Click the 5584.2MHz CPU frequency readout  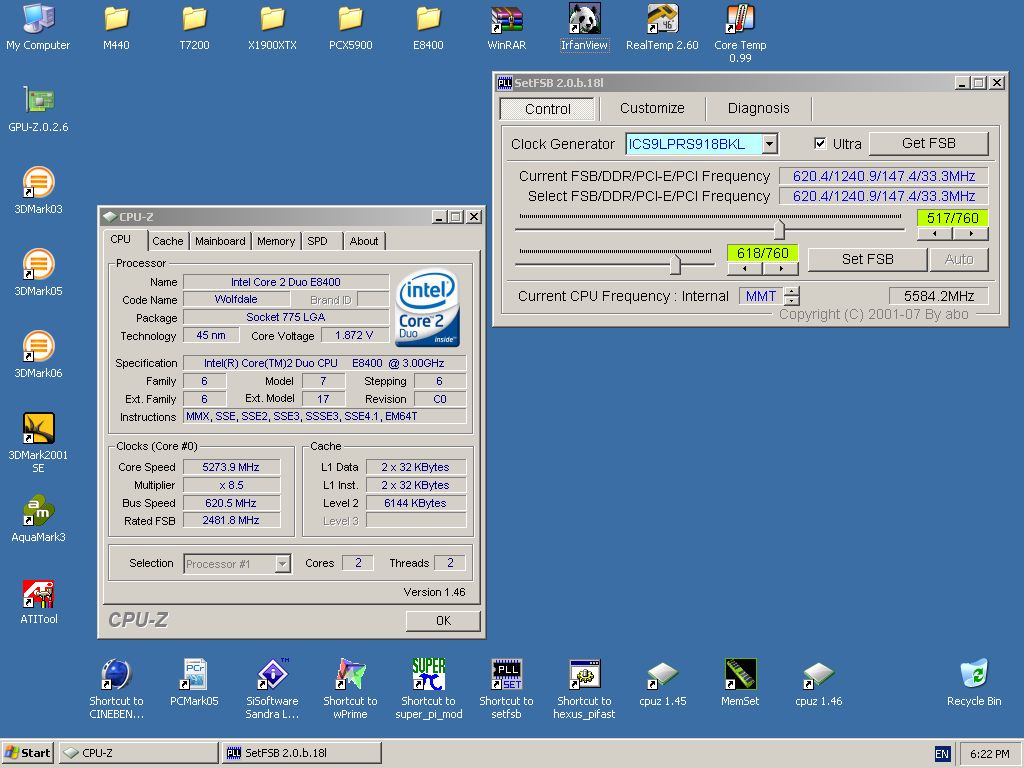[x=938, y=296]
